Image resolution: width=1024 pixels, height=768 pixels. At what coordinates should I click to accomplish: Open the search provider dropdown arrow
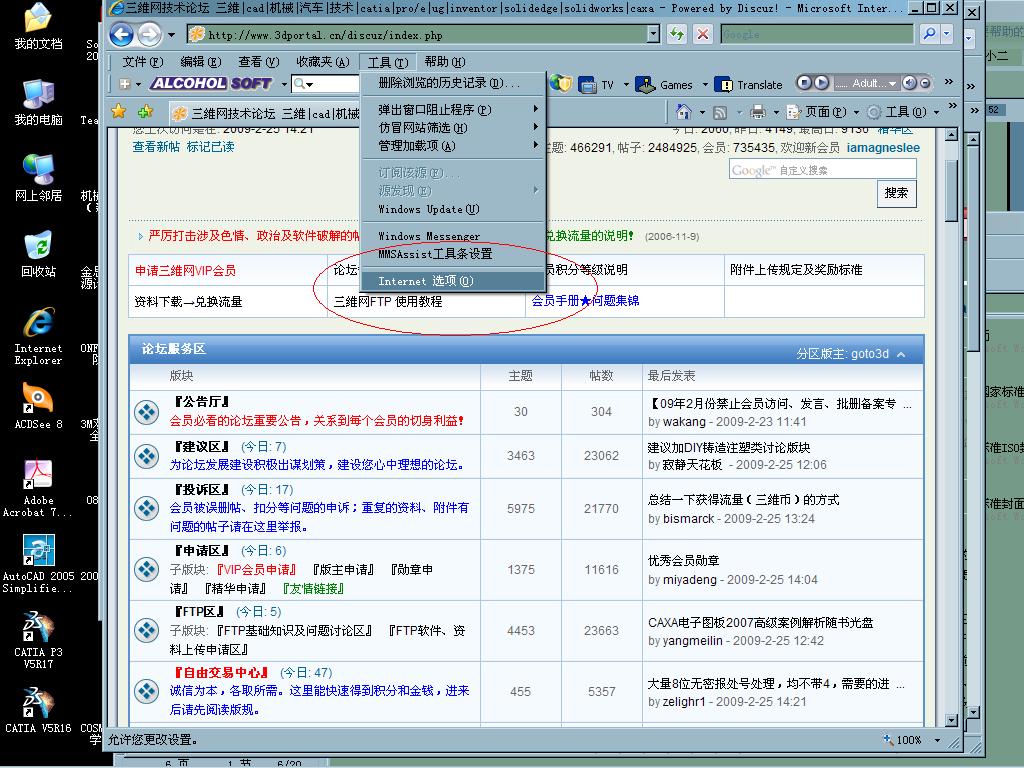click(947, 34)
